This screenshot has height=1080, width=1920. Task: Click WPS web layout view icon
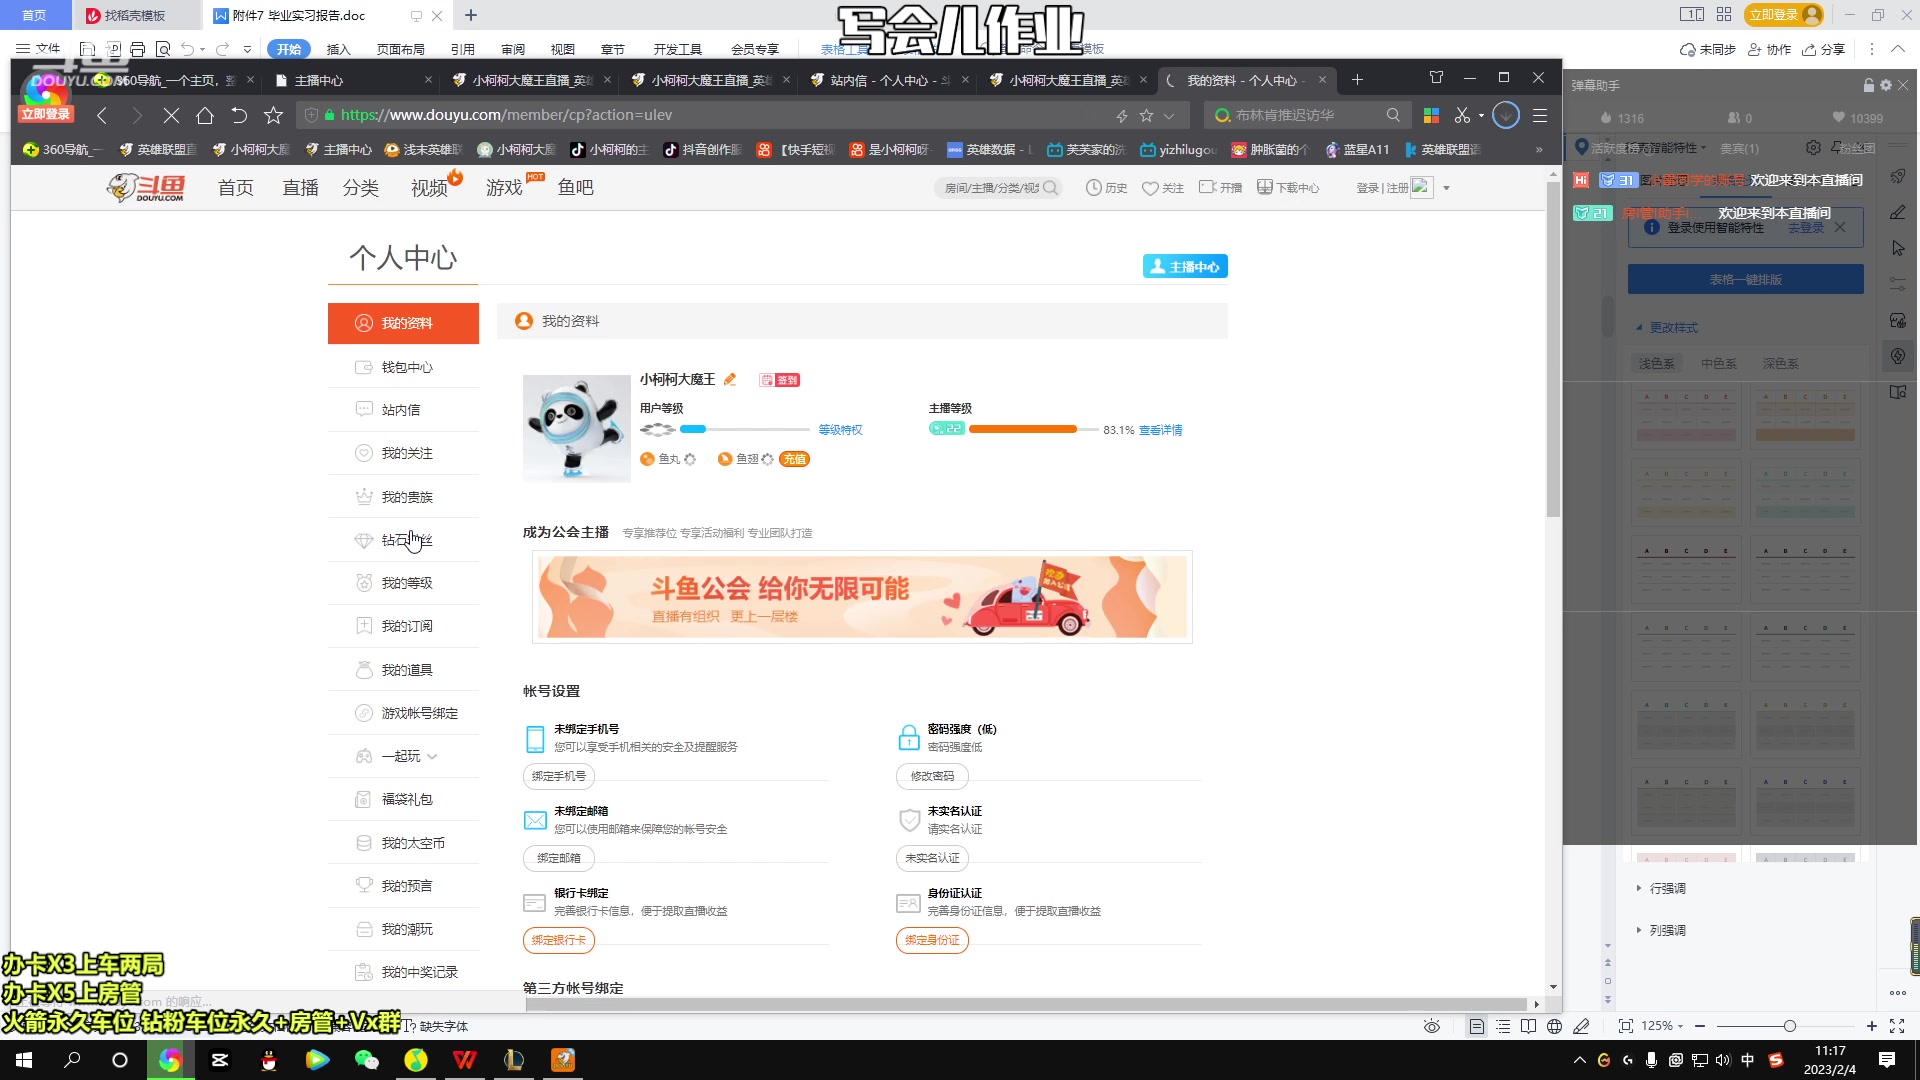(x=1554, y=1026)
